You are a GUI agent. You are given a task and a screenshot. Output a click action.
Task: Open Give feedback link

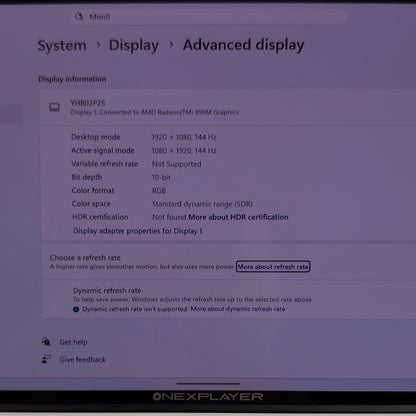(x=82, y=359)
